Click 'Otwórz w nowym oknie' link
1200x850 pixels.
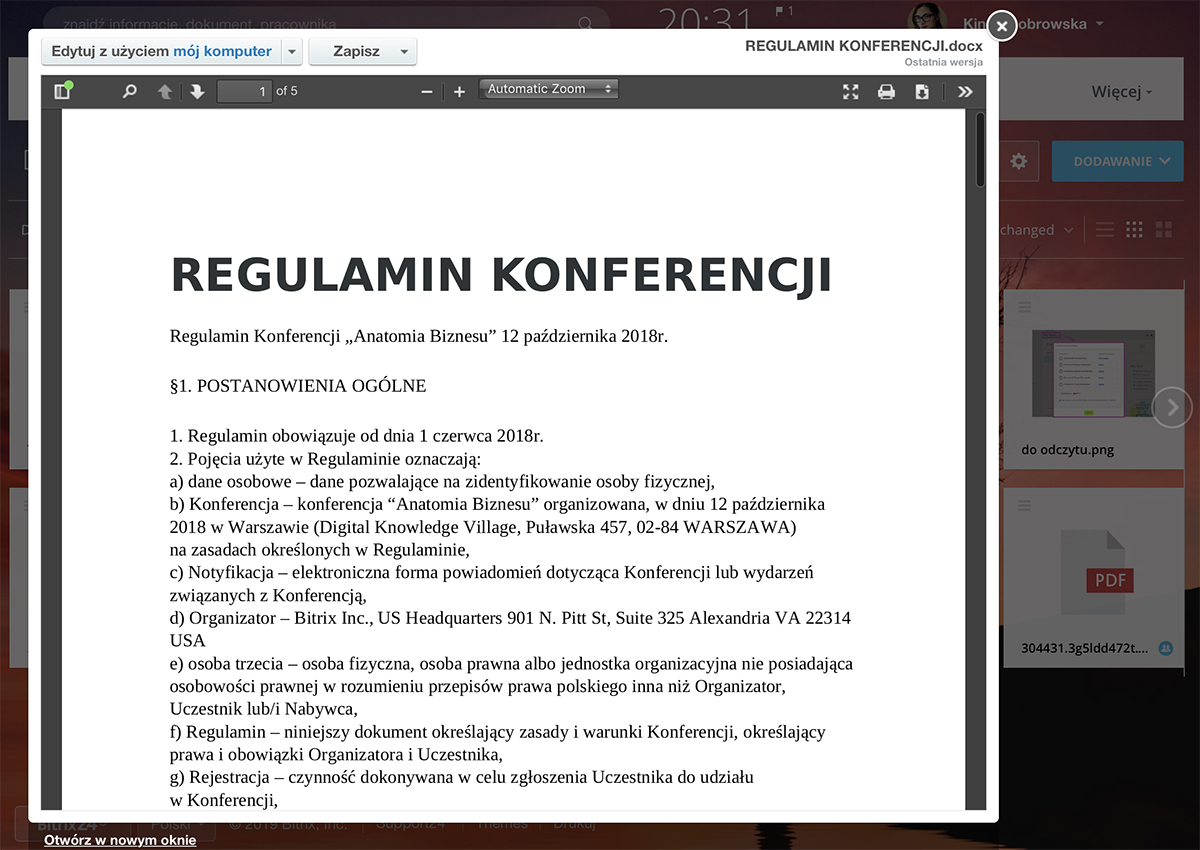[120, 840]
